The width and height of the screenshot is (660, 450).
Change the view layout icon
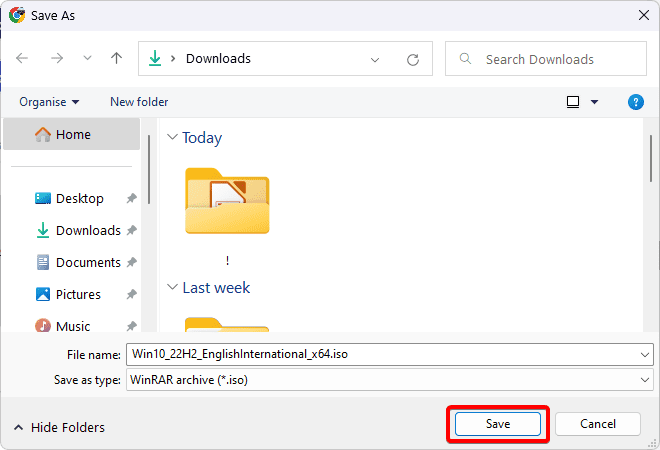[x=573, y=102]
